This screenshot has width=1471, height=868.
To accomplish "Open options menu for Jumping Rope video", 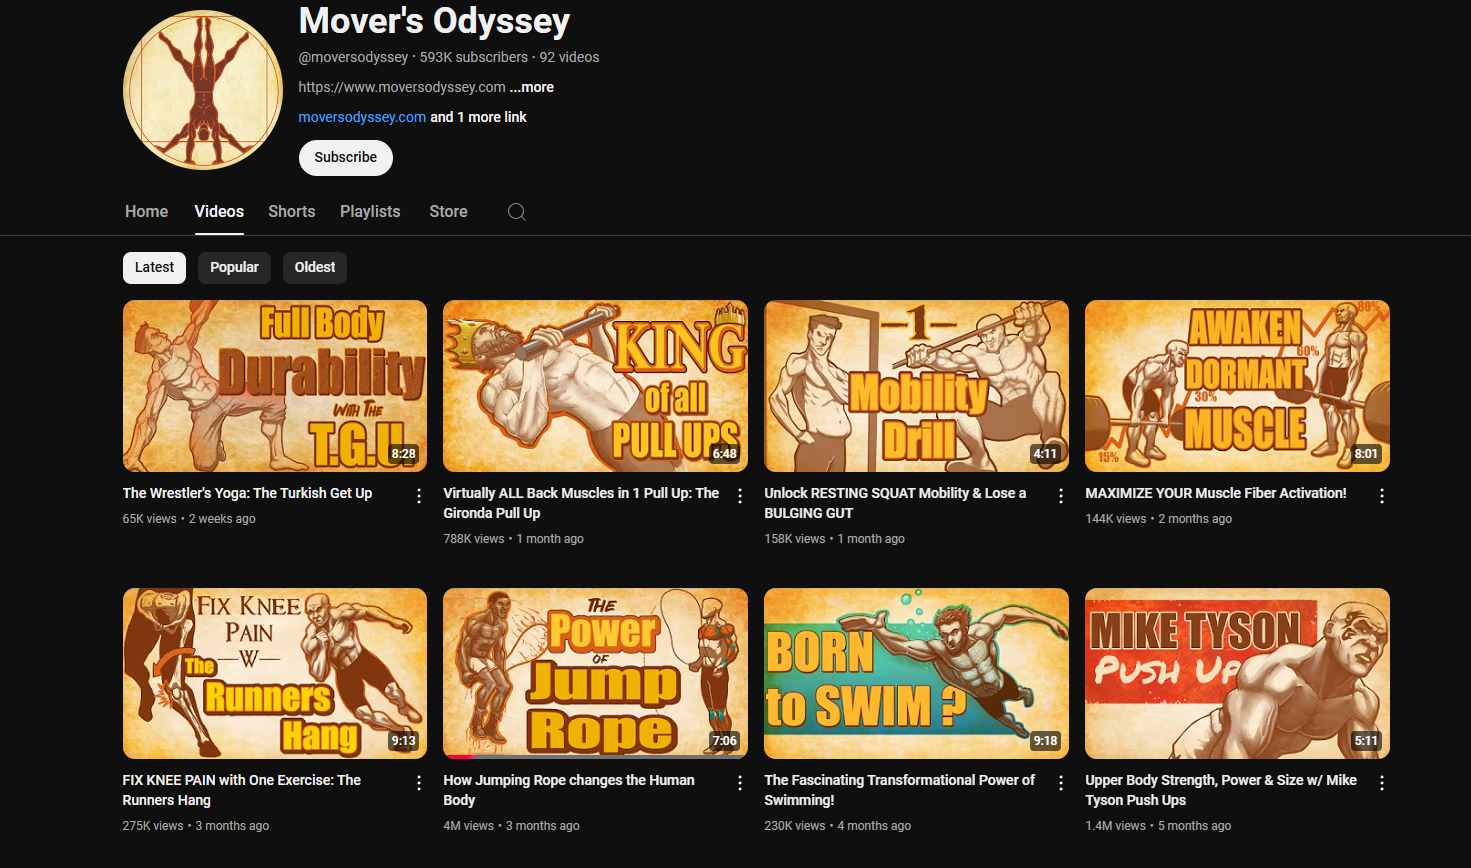I will click(740, 783).
